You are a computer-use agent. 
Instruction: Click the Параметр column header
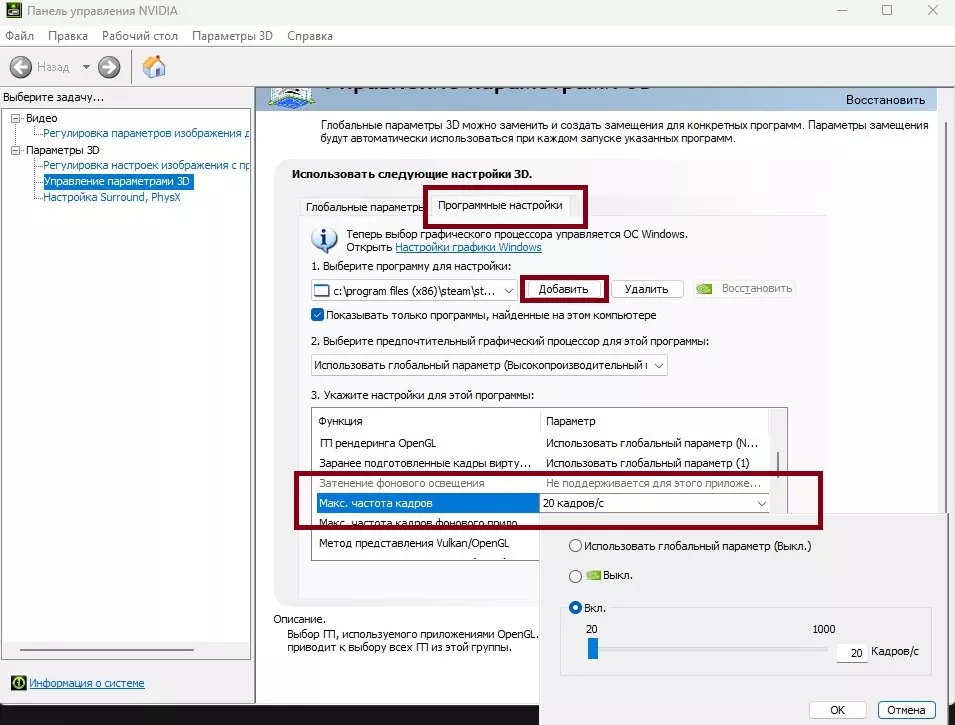point(655,421)
